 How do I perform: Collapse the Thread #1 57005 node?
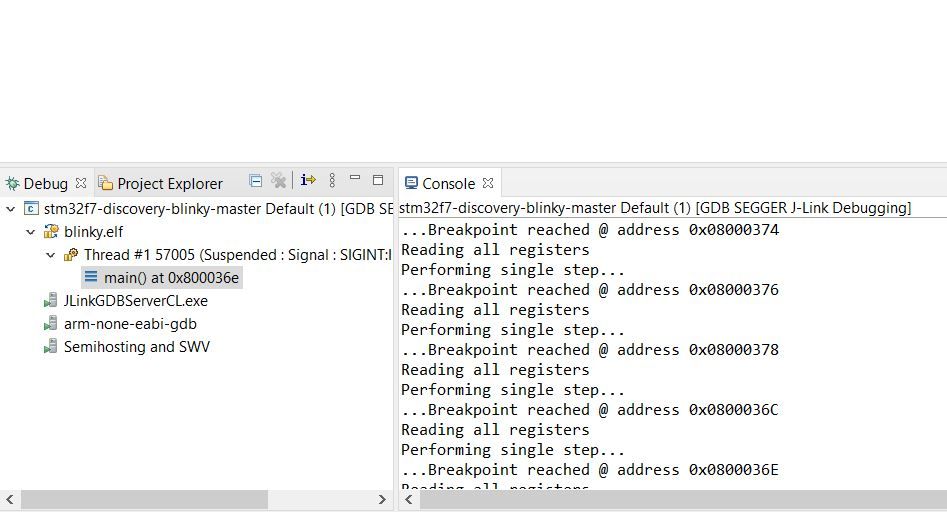pyautogui.click(x=51, y=255)
